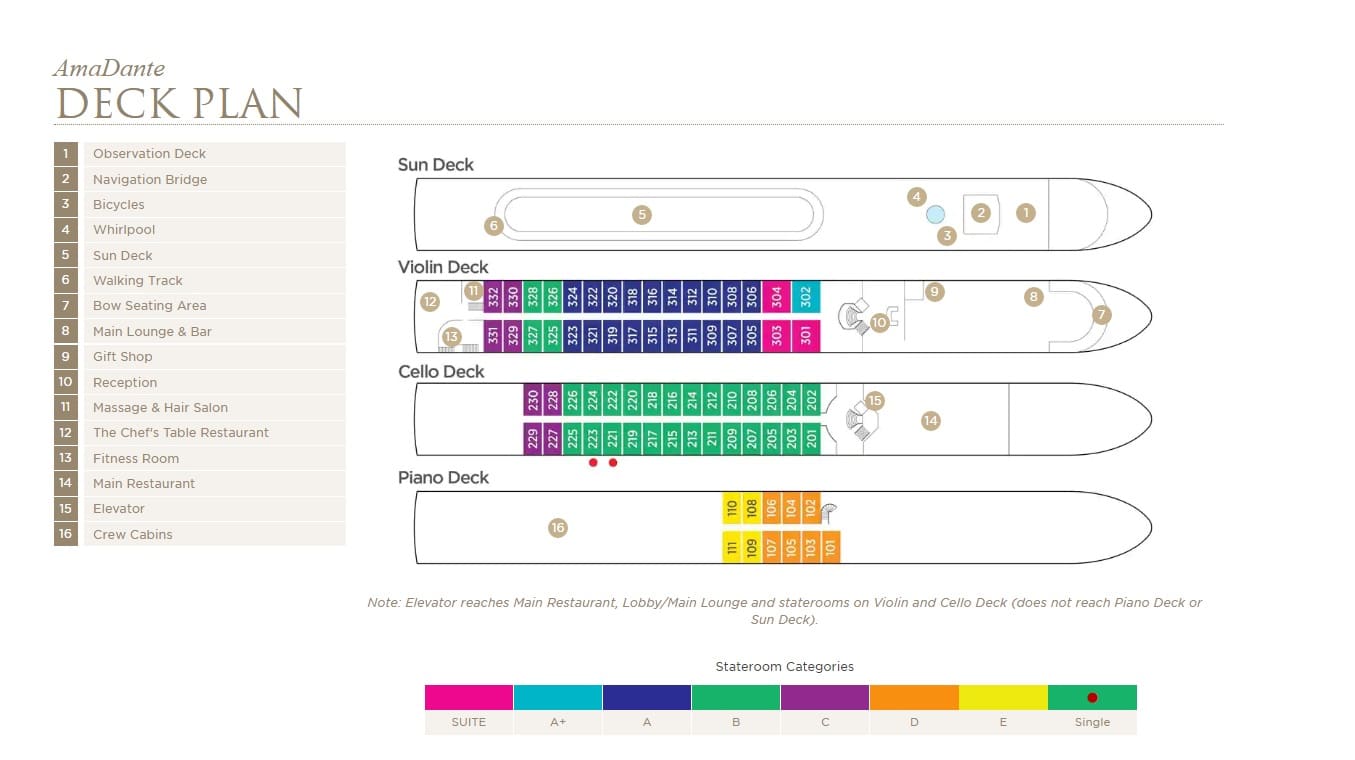The image size is (1355, 760).
Task: Pick the orange D category swatch
Action: pos(914,697)
